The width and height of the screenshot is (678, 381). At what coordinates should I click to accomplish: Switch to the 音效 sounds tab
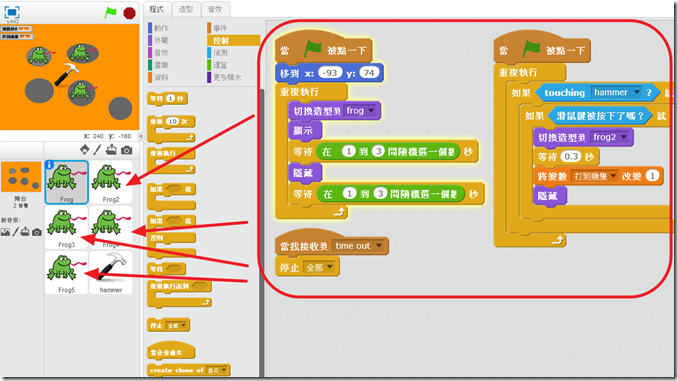pos(215,9)
